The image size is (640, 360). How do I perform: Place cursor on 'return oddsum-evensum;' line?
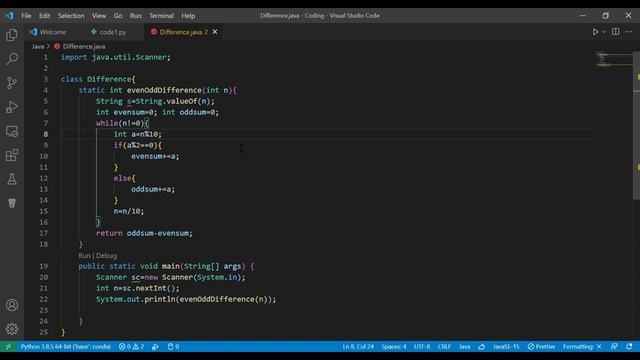pyautogui.click(x=144, y=233)
